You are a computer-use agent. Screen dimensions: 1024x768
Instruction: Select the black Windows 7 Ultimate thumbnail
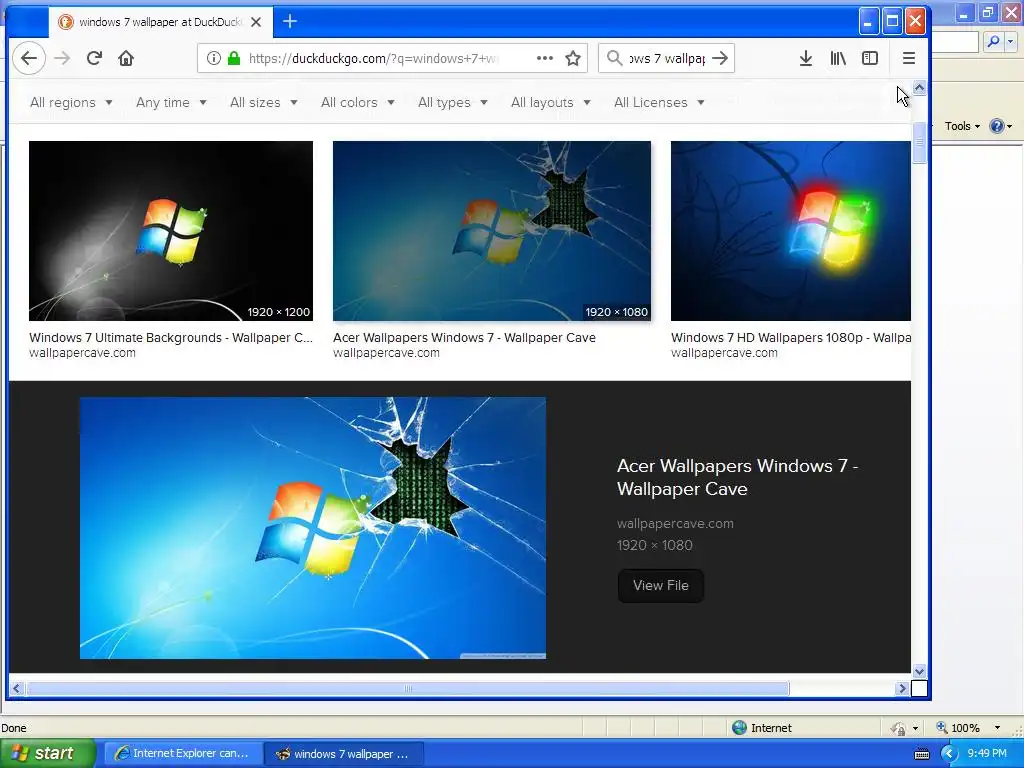click(170, 231)
